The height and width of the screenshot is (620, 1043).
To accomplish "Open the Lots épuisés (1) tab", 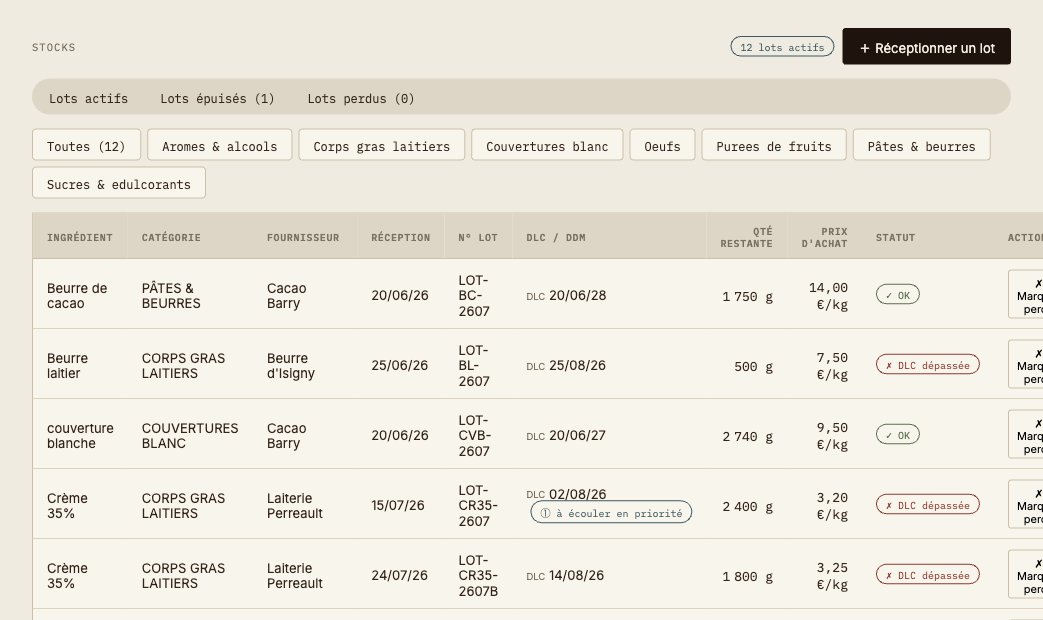I will pos(217,98).
